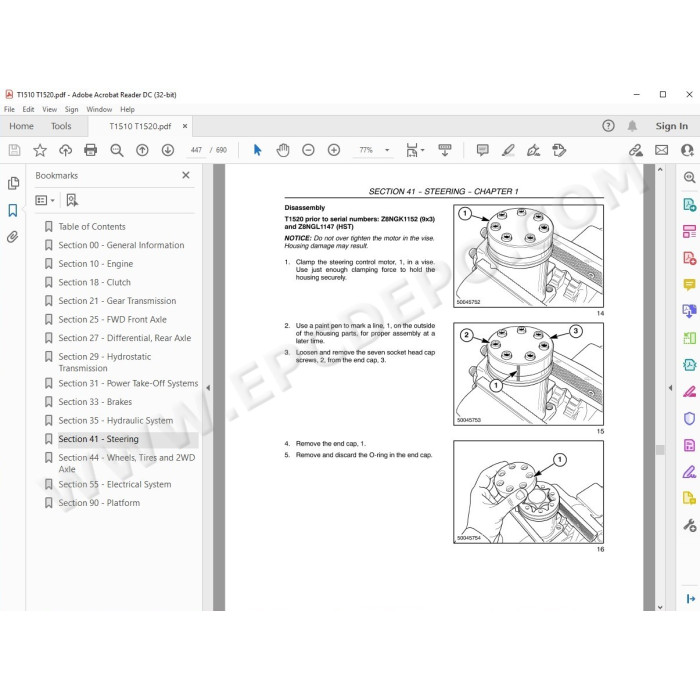The width and height of the screenshot is (700, 700).
Task: Open Section 55 - Electrical System
Action: pos(115,484)
